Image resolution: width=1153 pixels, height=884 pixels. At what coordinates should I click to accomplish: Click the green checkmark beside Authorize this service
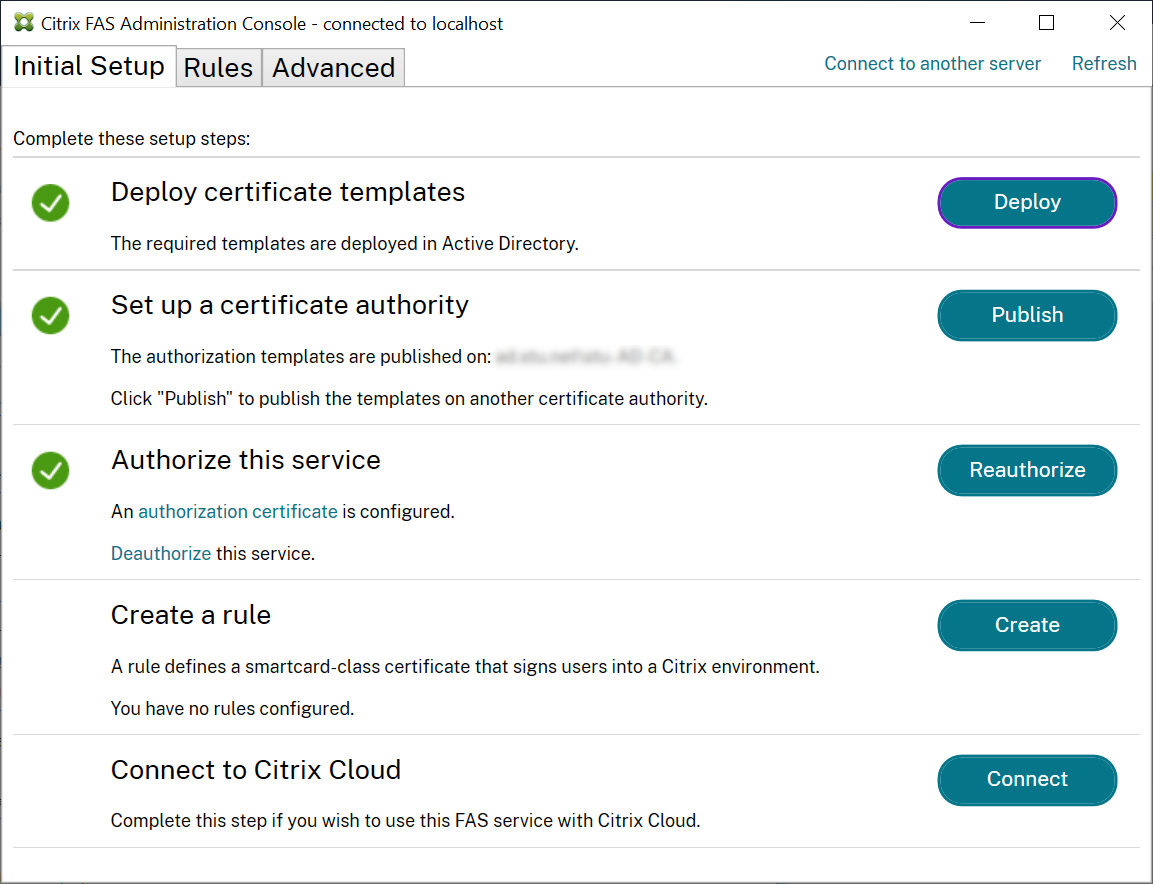click(50, 470)
